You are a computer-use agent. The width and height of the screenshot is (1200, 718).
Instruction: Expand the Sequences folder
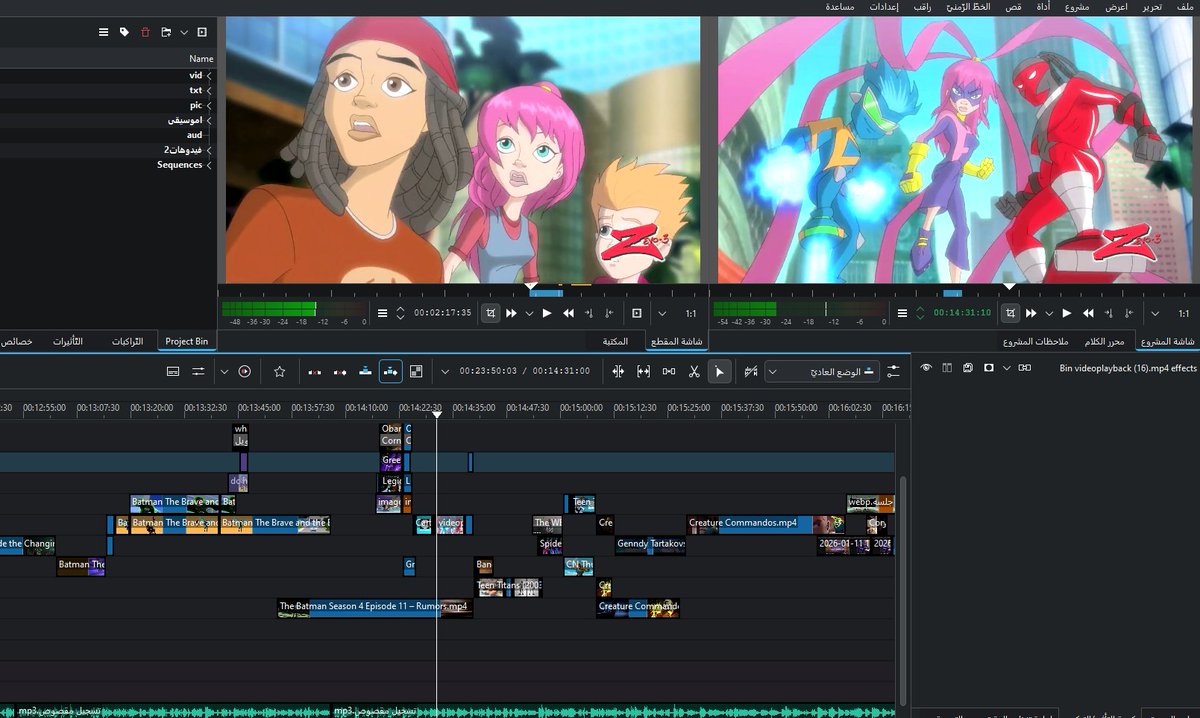point(209,165)
